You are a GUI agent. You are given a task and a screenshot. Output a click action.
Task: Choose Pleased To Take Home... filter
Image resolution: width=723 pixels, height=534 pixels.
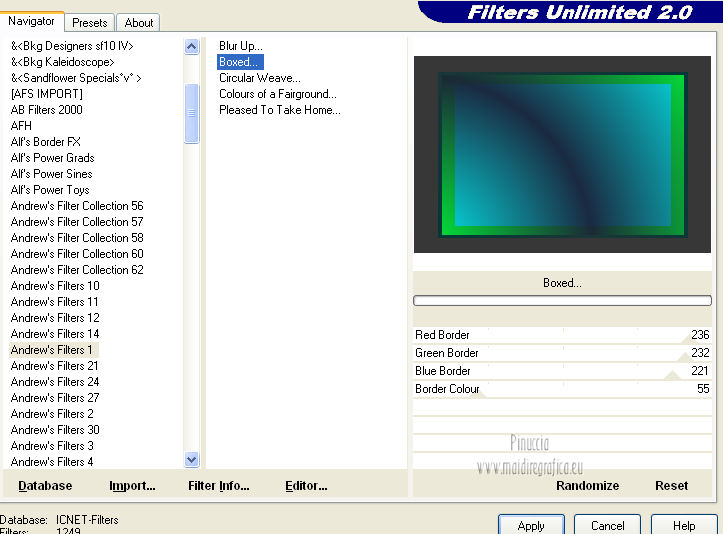279,110
